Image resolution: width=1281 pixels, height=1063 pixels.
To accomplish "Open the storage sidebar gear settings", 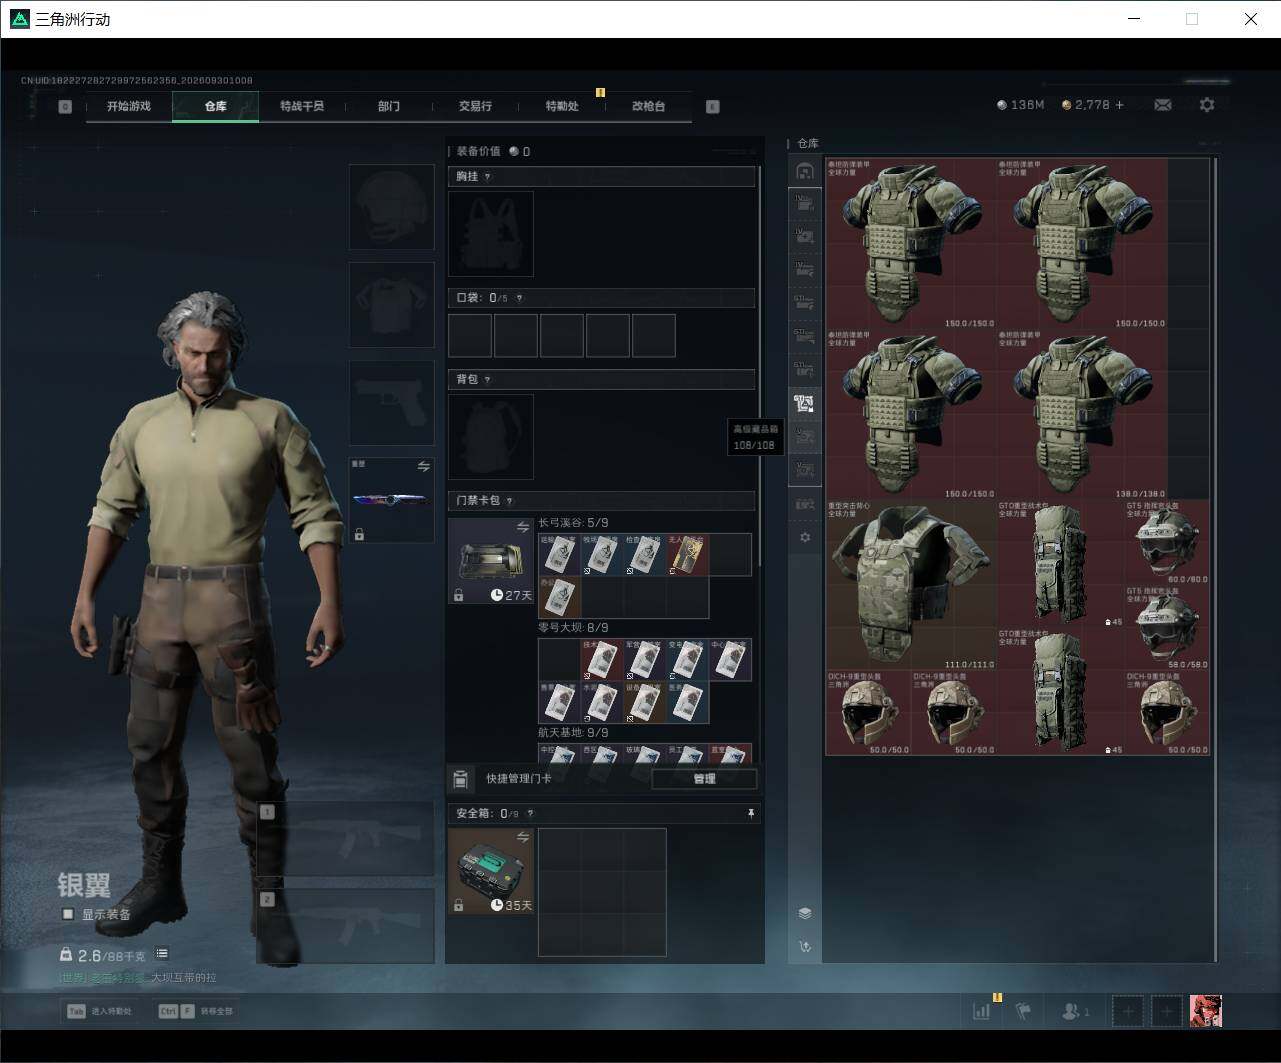I will pyautogui.click(x=805, y=537).
